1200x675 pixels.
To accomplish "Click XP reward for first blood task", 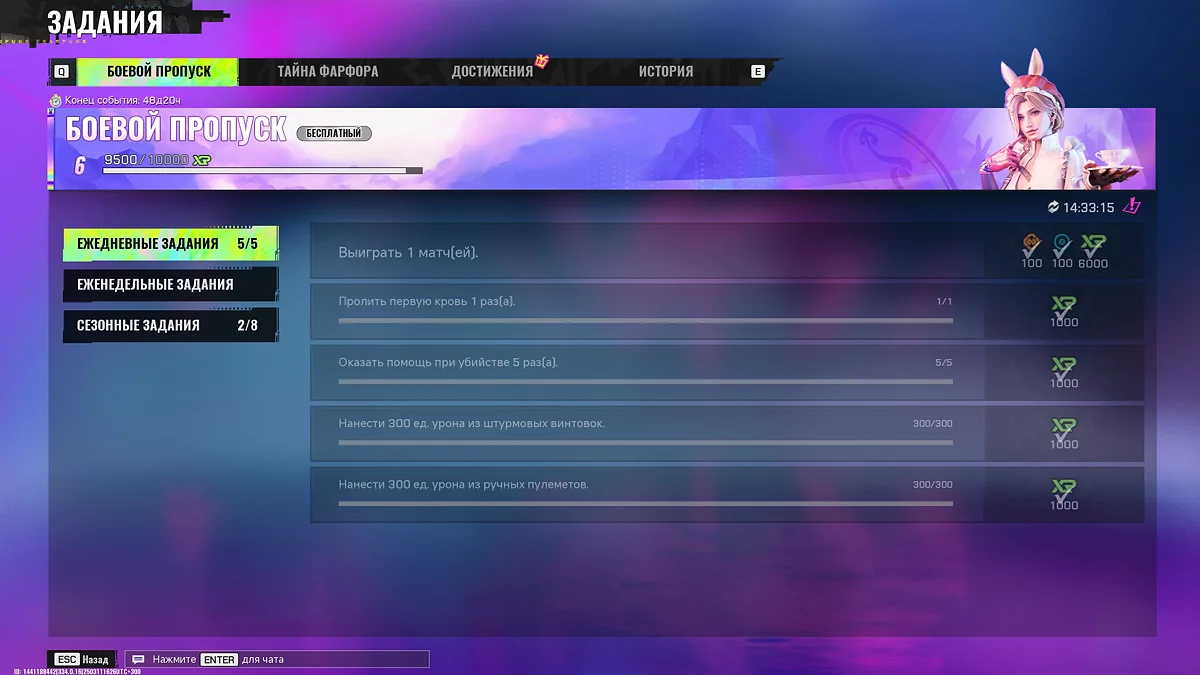I will tap(1064, 308).
